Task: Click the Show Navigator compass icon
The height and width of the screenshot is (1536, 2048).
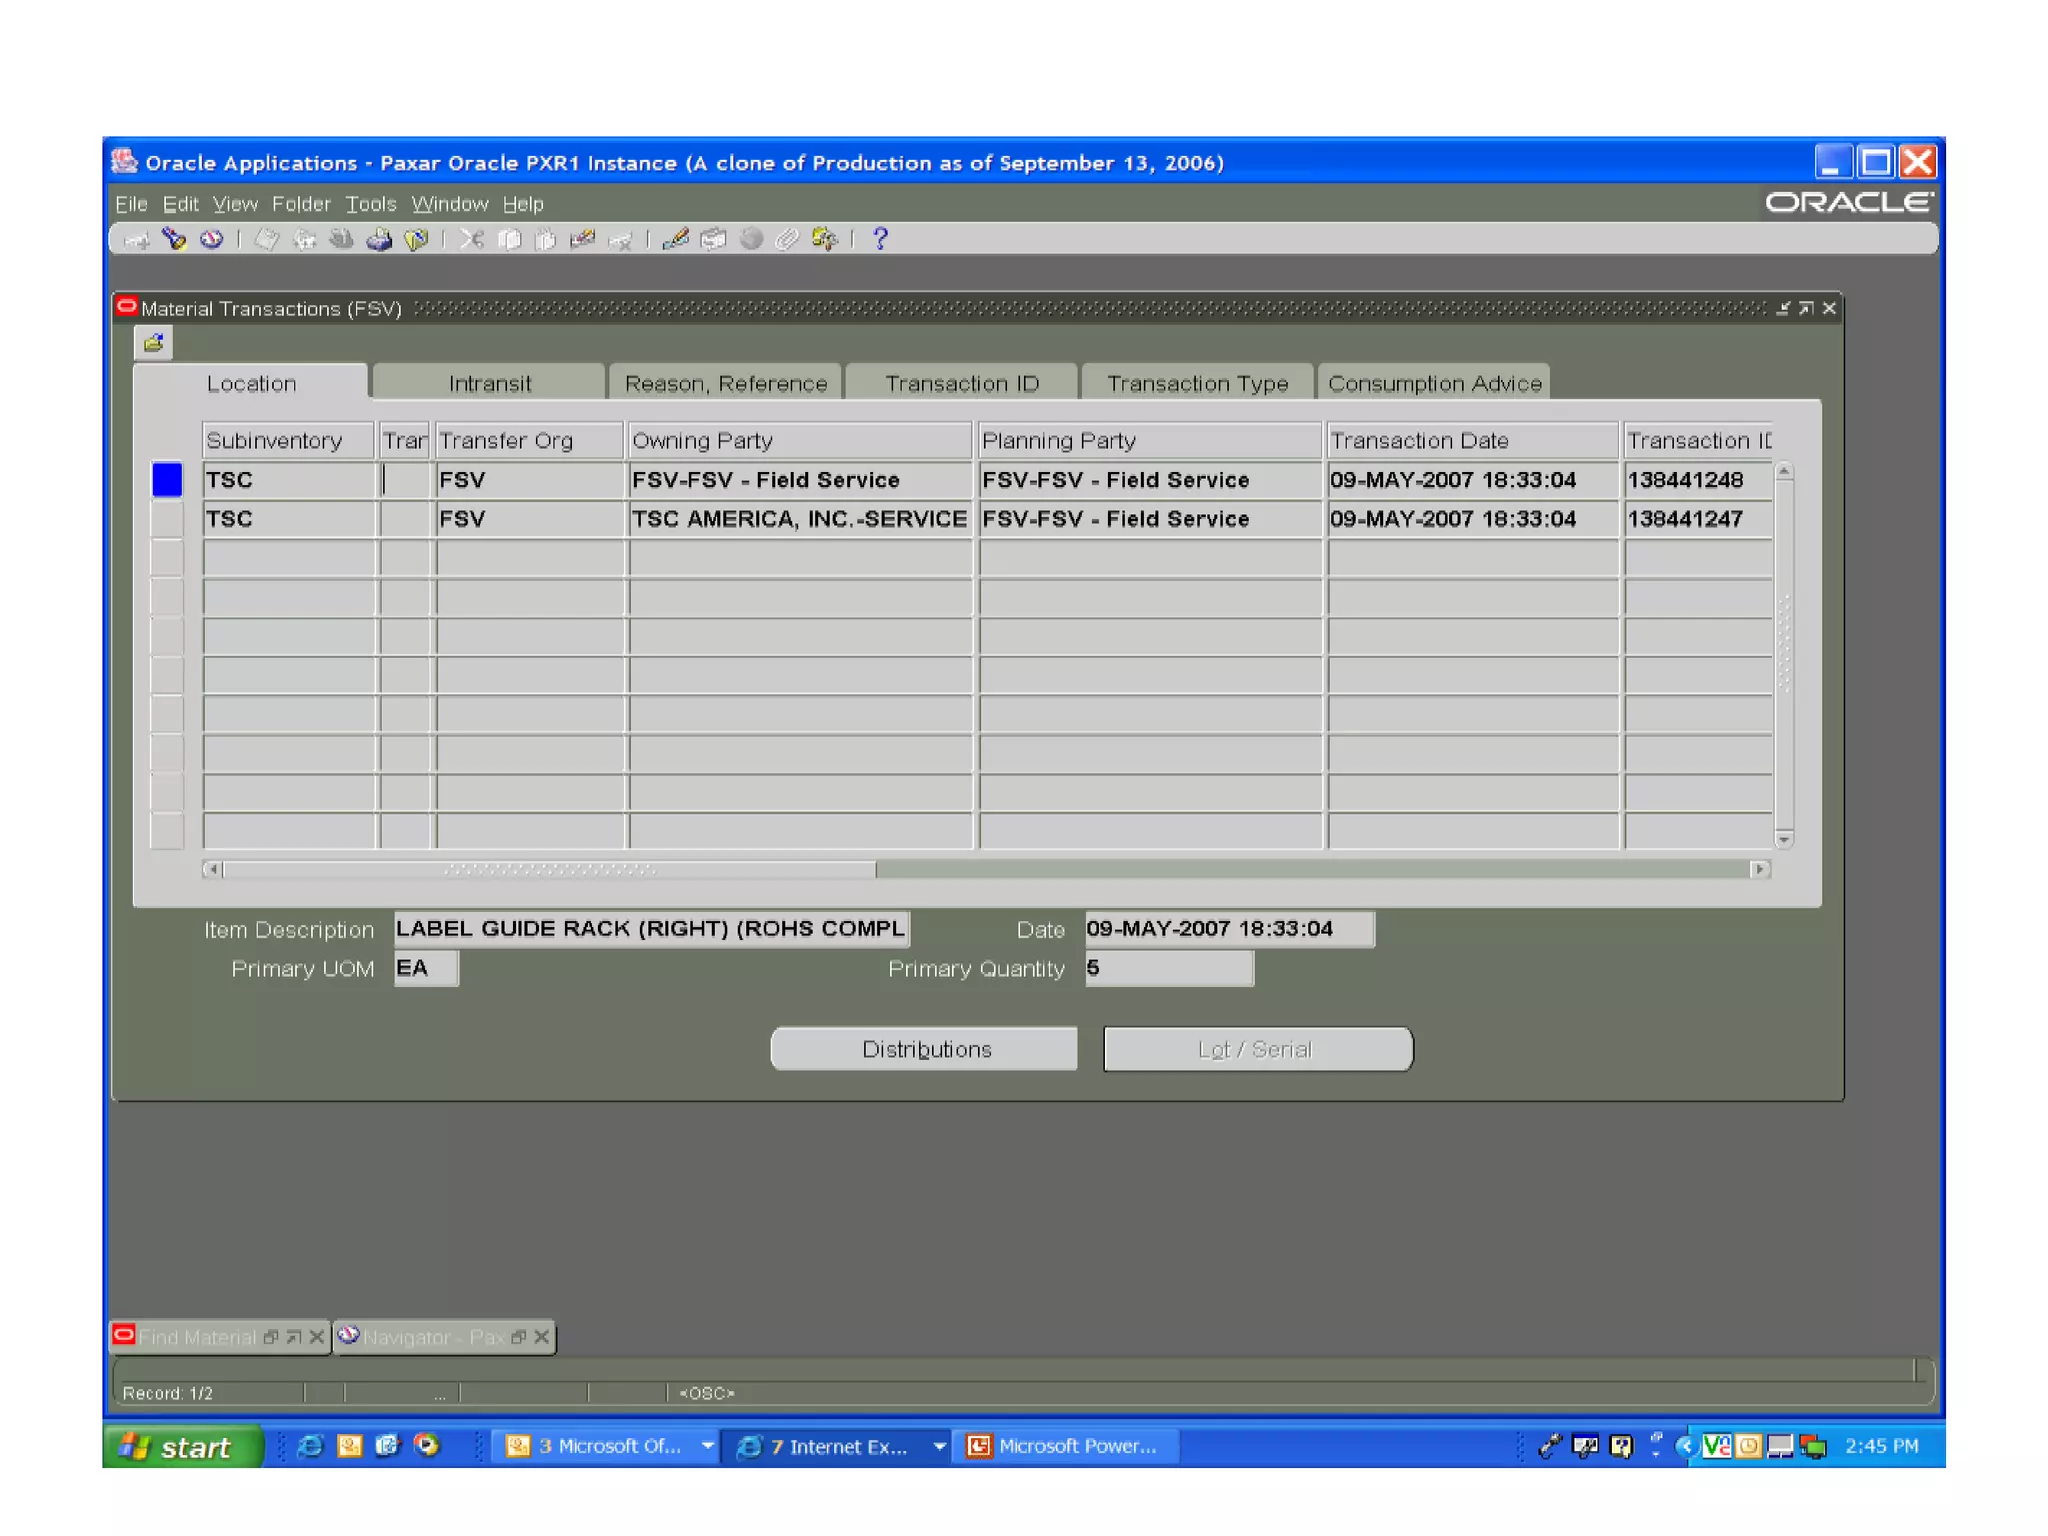Action: 212,240
